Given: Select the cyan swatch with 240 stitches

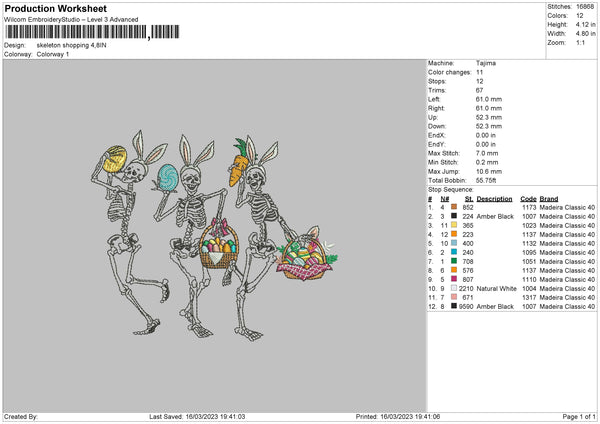Looking at the screenshot, I should click(x=454, y=252).
